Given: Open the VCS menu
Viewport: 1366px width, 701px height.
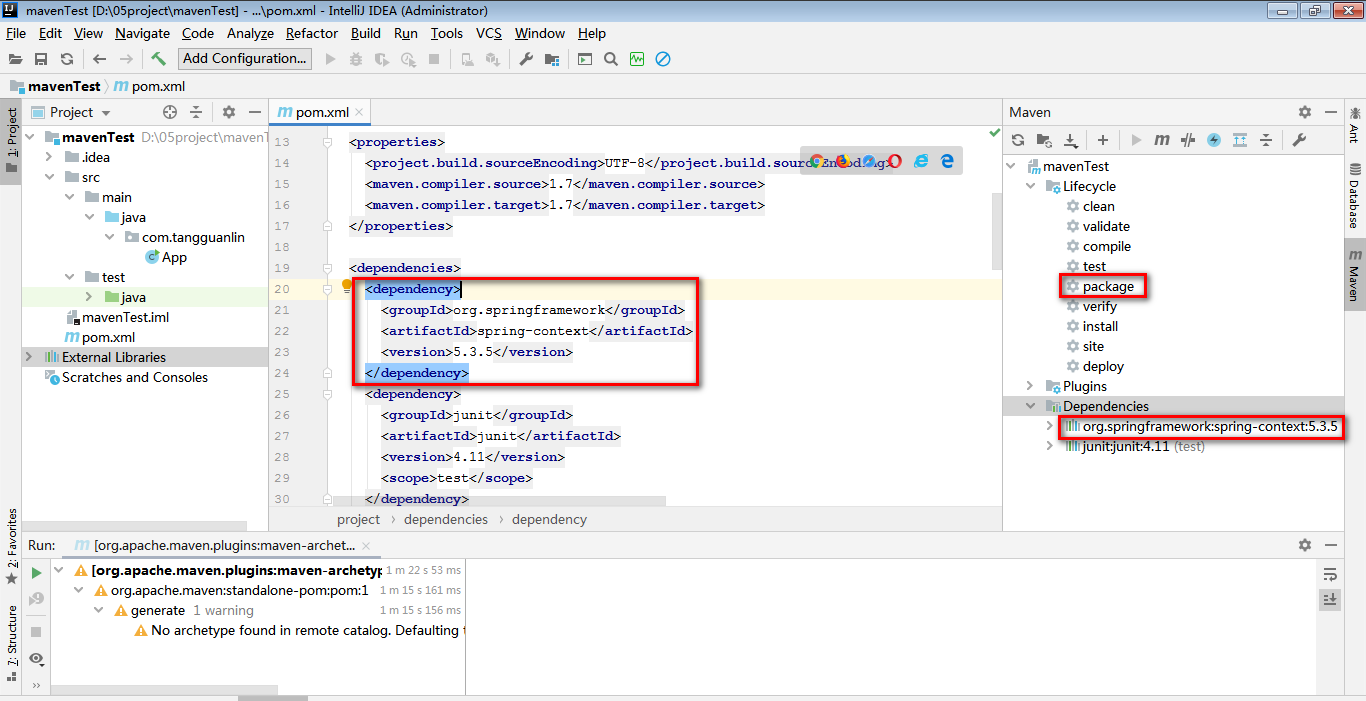Looking at the screenshot, I should [489, 33].
